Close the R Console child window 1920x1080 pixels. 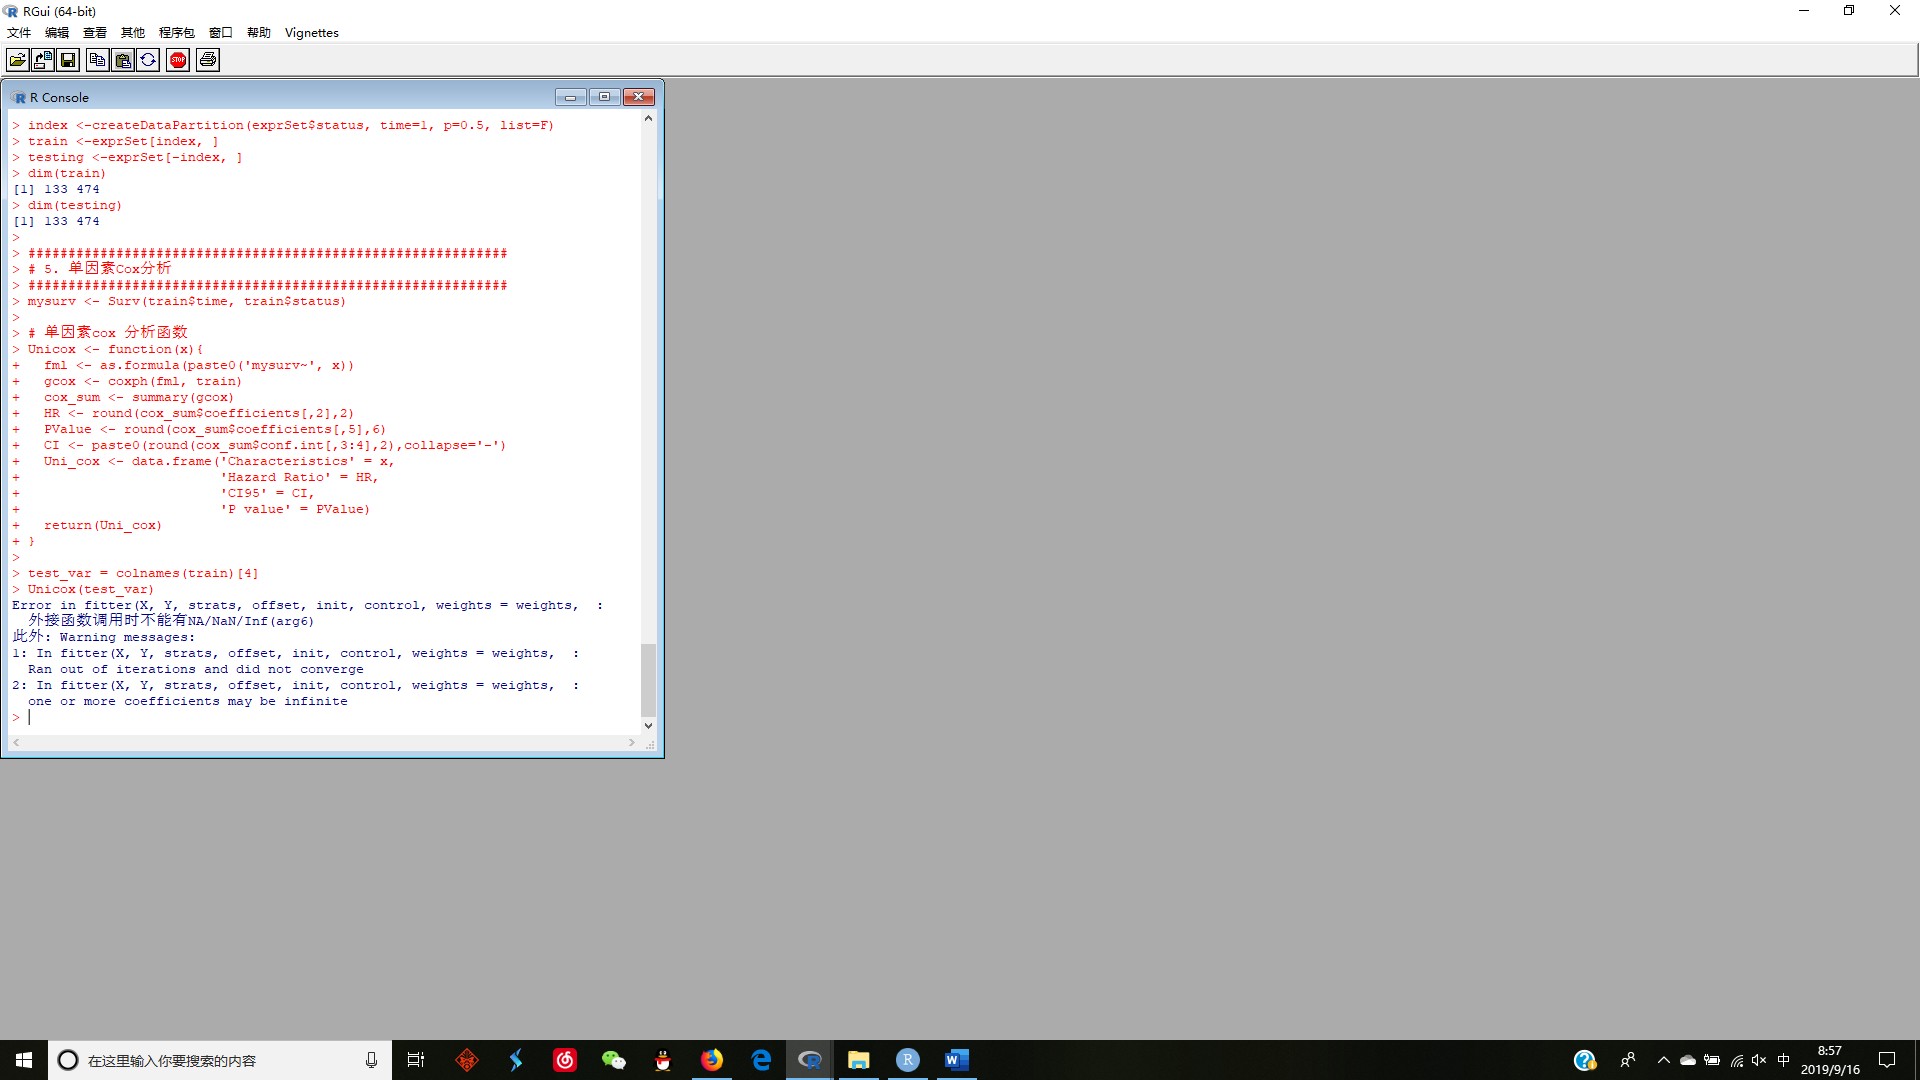(639, 97)
